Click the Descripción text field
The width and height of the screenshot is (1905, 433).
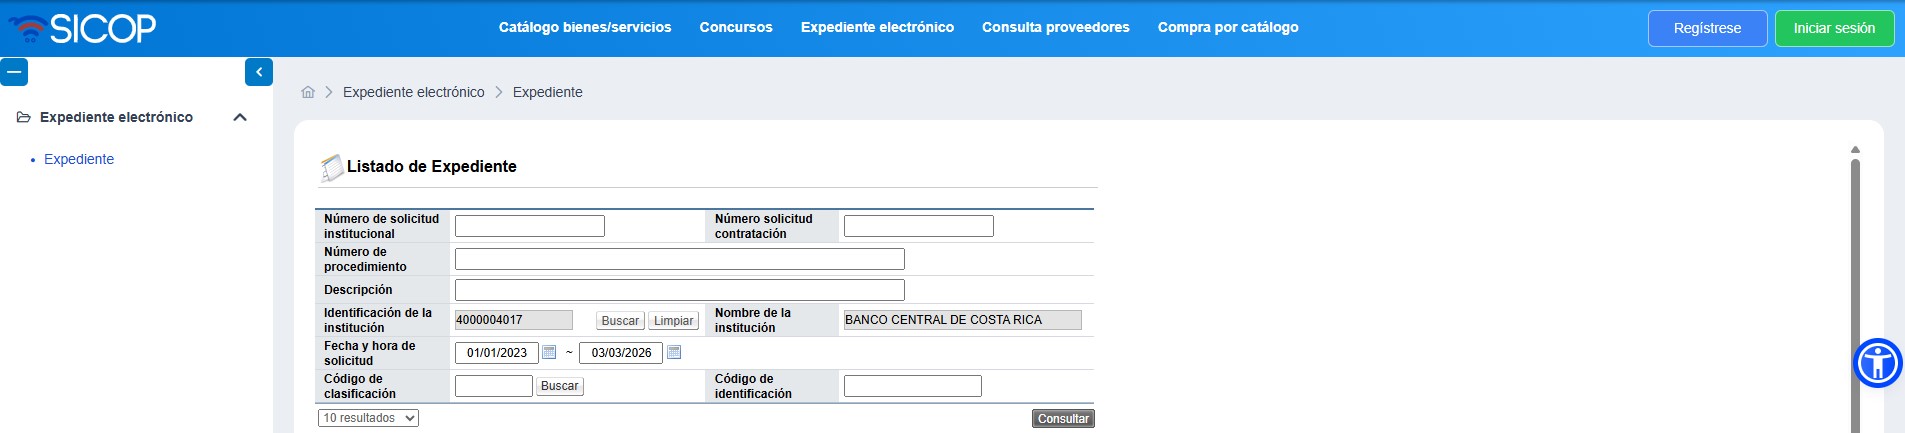[679, 290]
